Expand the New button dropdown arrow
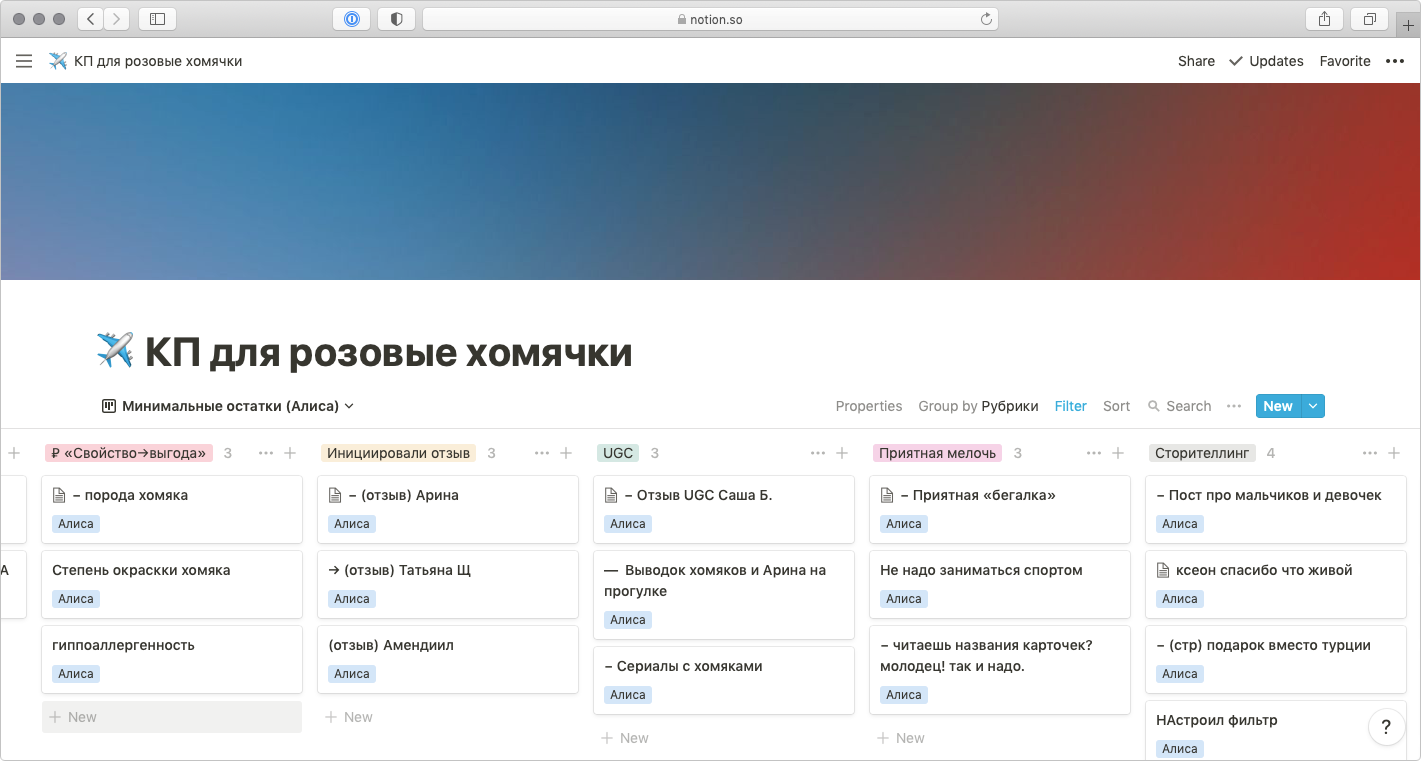1421x761 pixels. tap(1314, 406)
